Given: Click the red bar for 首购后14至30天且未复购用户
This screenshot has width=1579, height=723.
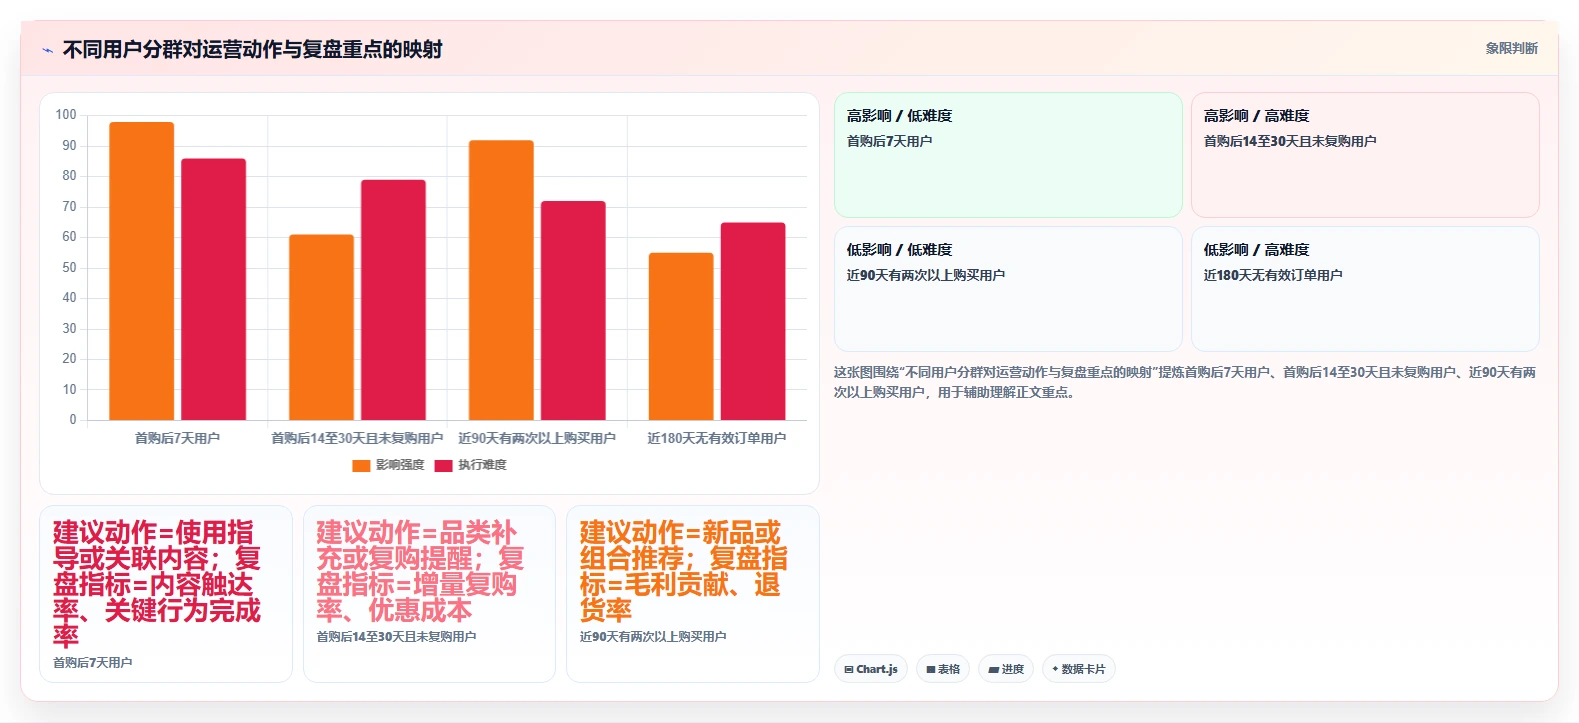Looking at the screenshot, I should pos(393,300).
